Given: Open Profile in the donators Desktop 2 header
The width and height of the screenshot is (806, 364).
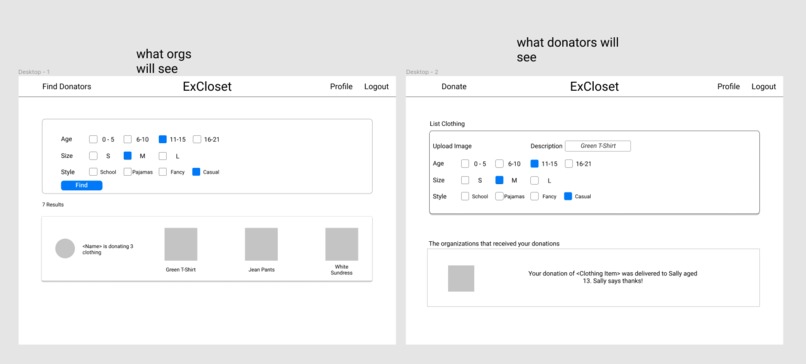Looking at the screenshot, I should click(728, 86).
